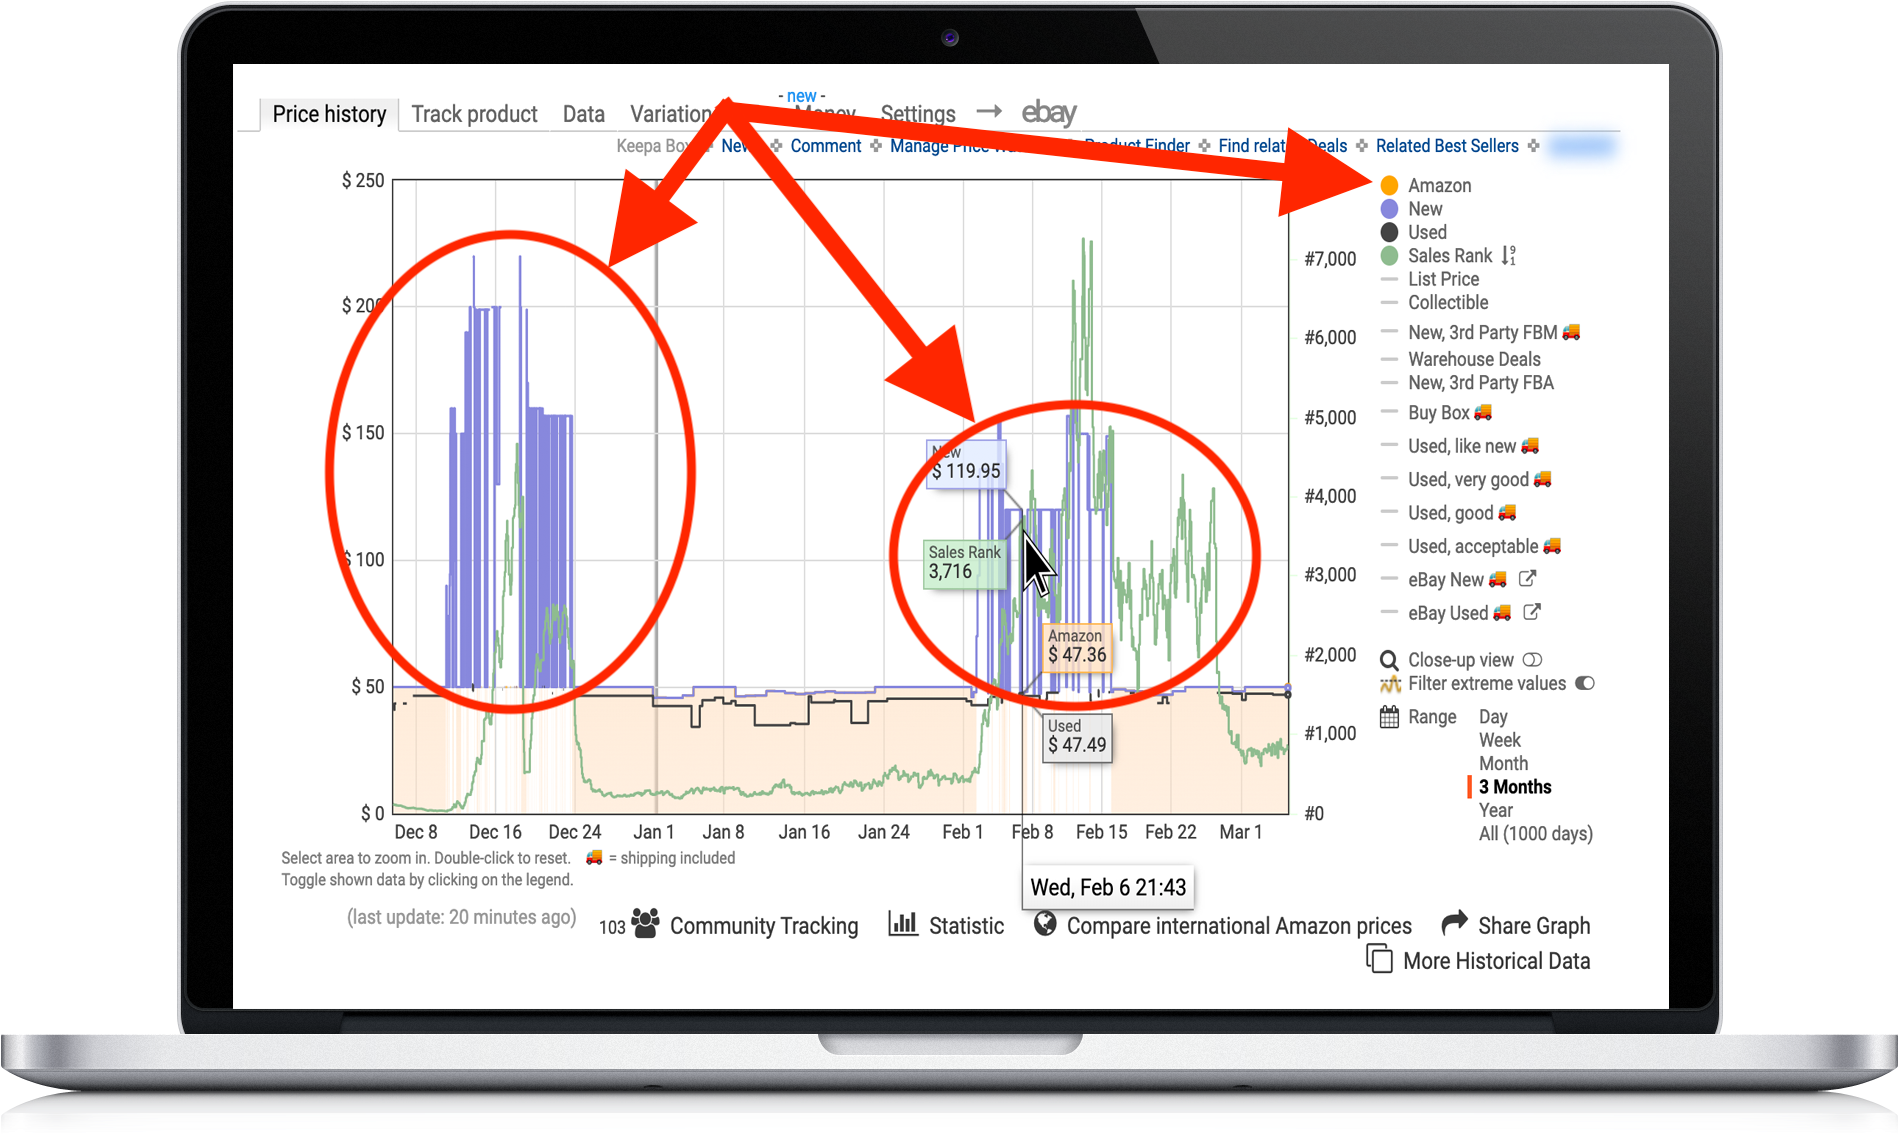
Task: Click the Share Graph arrow icon
Action: [1454, 922]
